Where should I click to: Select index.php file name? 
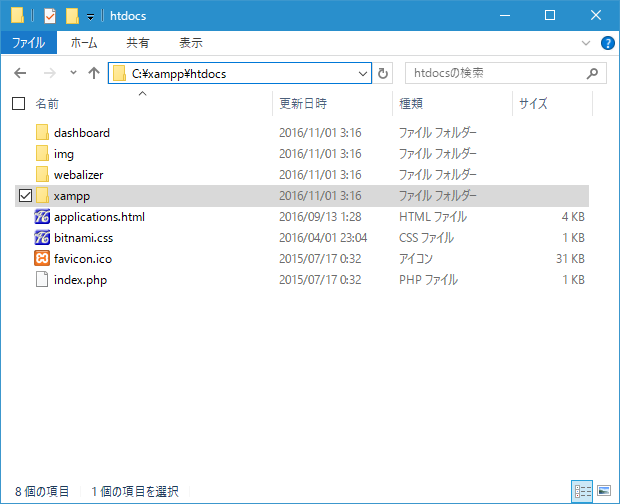pyautogui.click(x=80, y=280)
